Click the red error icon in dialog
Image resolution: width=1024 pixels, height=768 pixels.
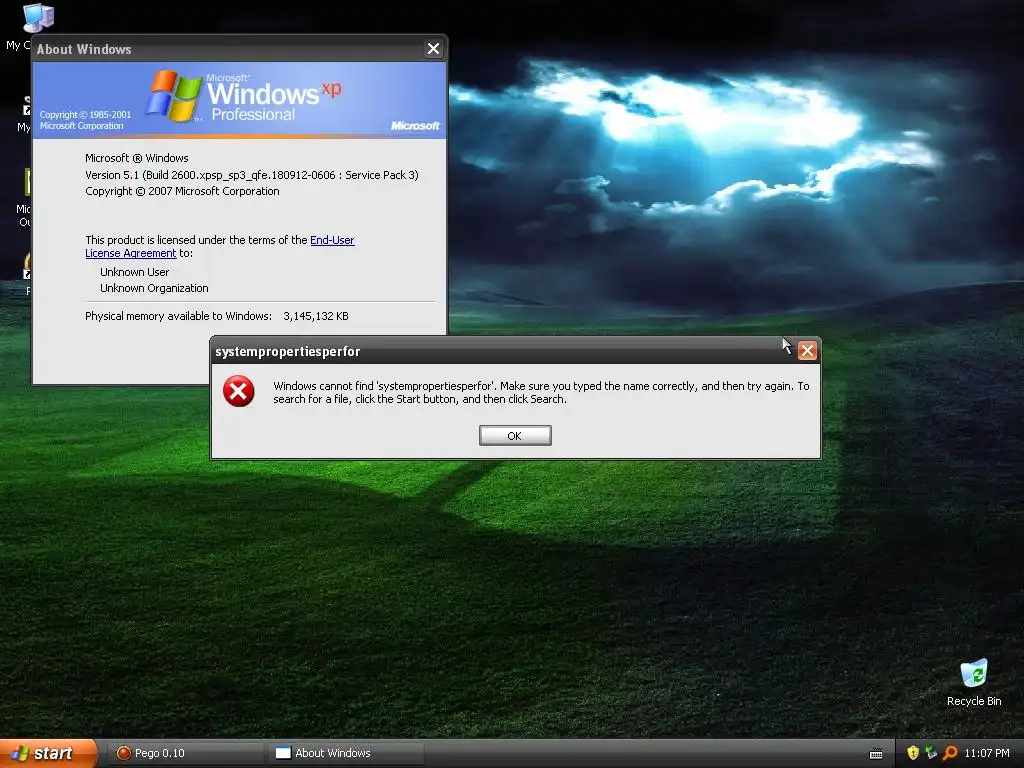238,391
